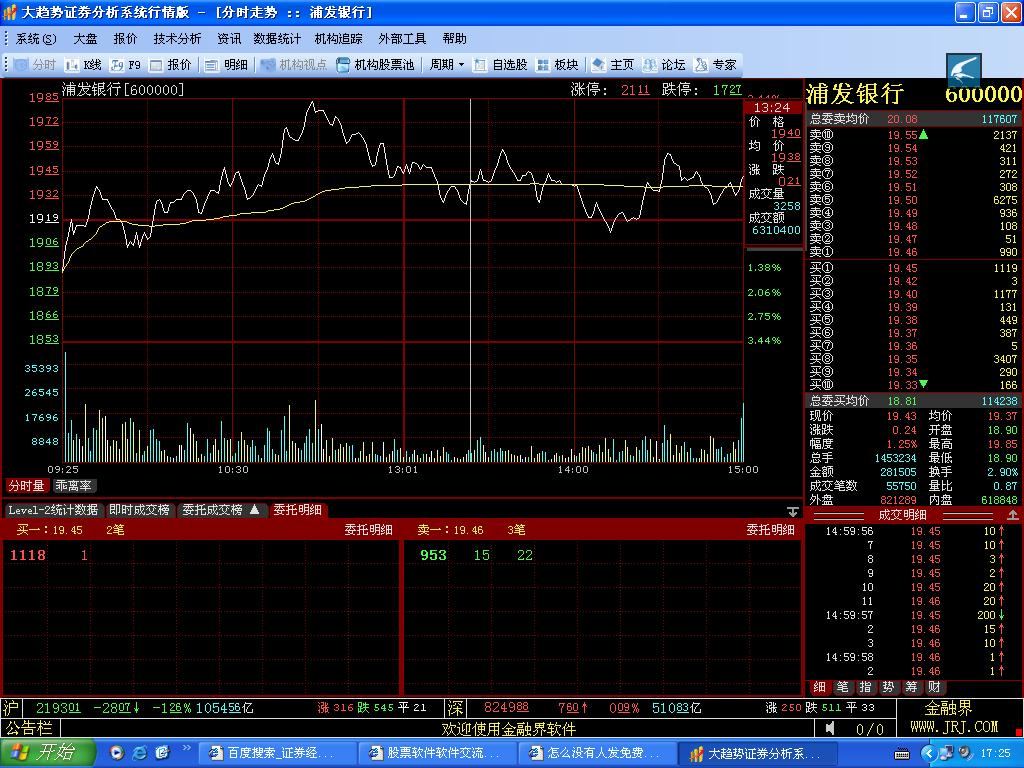This screenshot has height=768, width=1024.
Task: Open the 系统(S) menu
Action: pyautogui.click(x=36, y=39)
